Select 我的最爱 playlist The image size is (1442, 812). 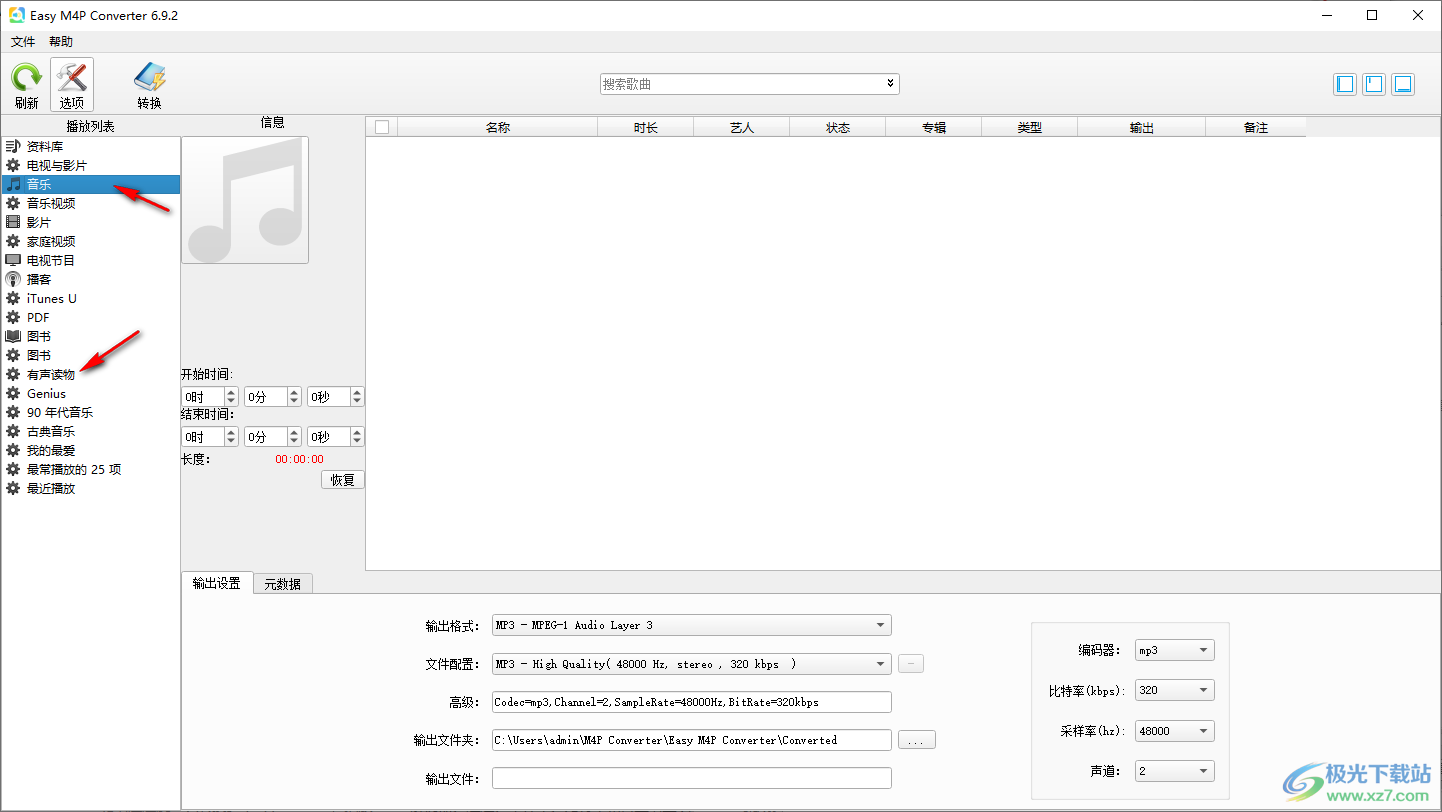coord(91,450)
